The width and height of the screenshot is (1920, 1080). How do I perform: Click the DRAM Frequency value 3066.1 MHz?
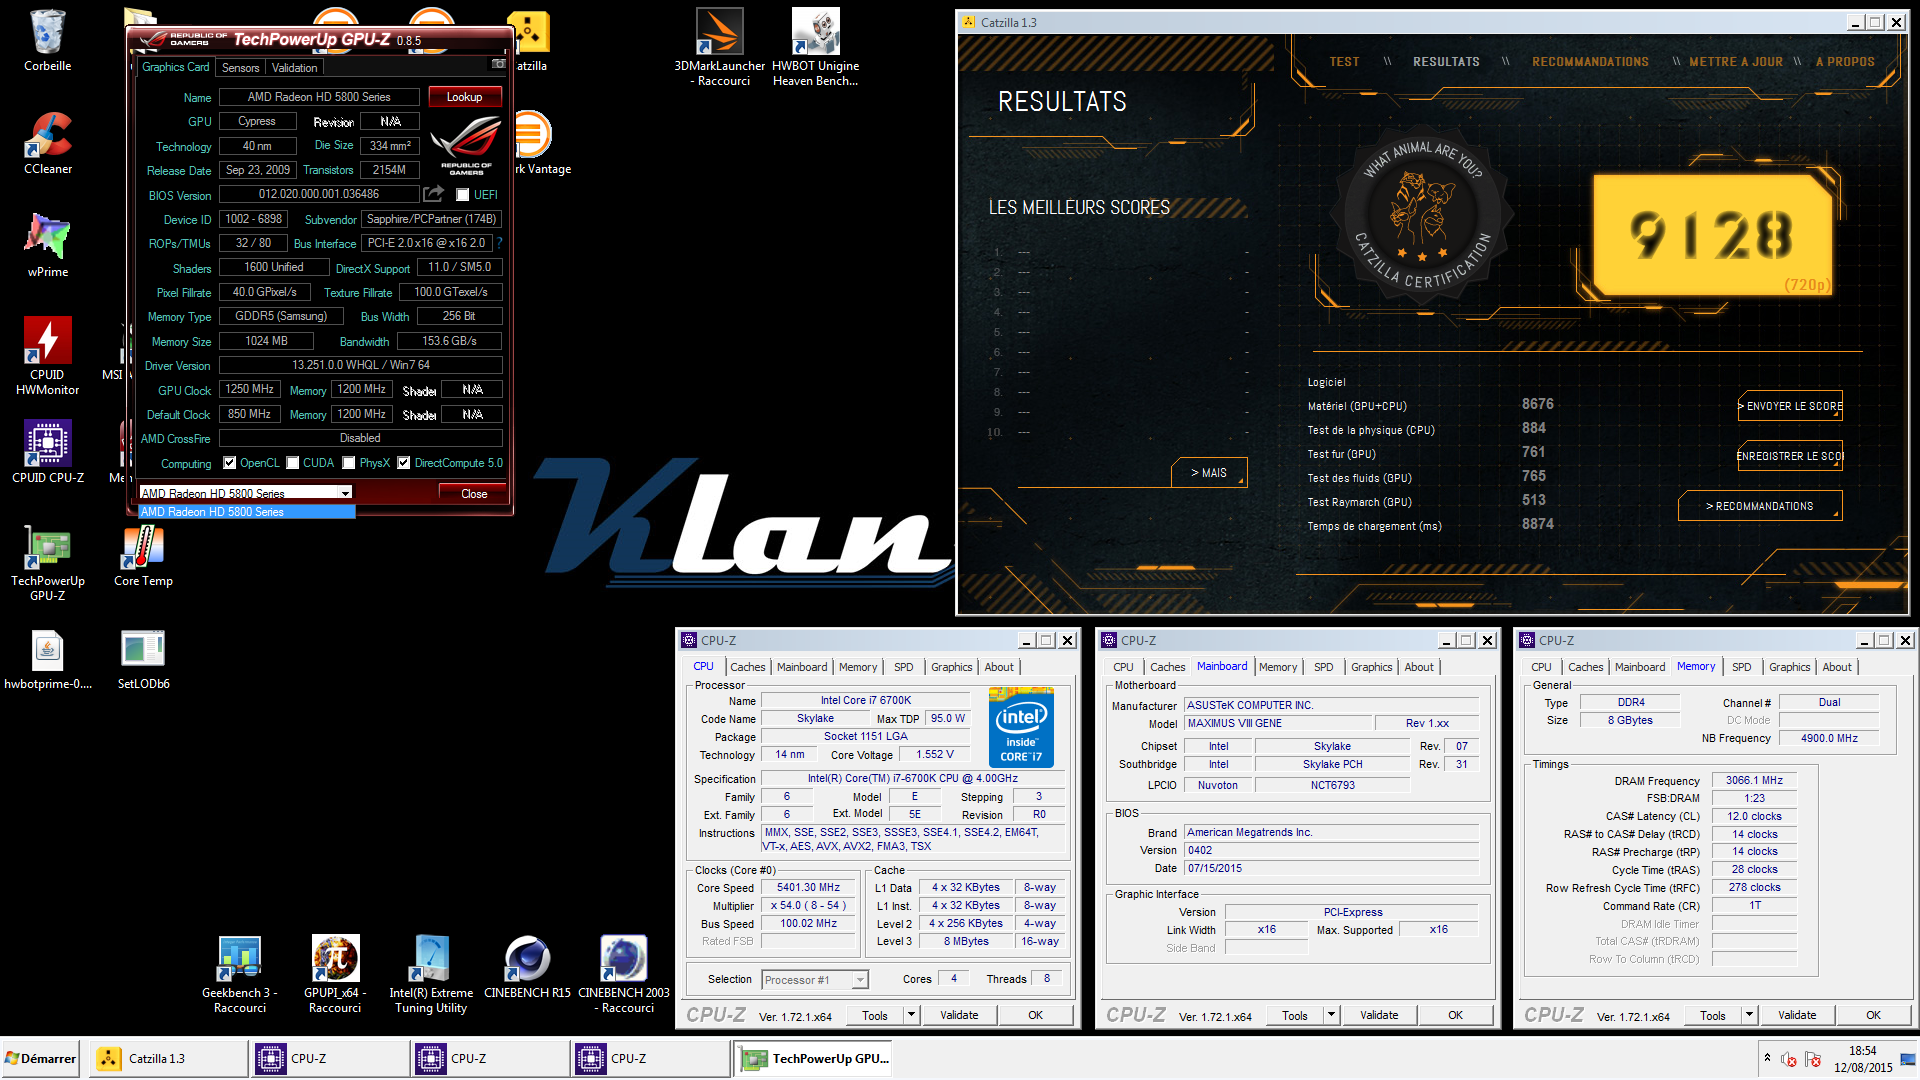pos(1754,781)
